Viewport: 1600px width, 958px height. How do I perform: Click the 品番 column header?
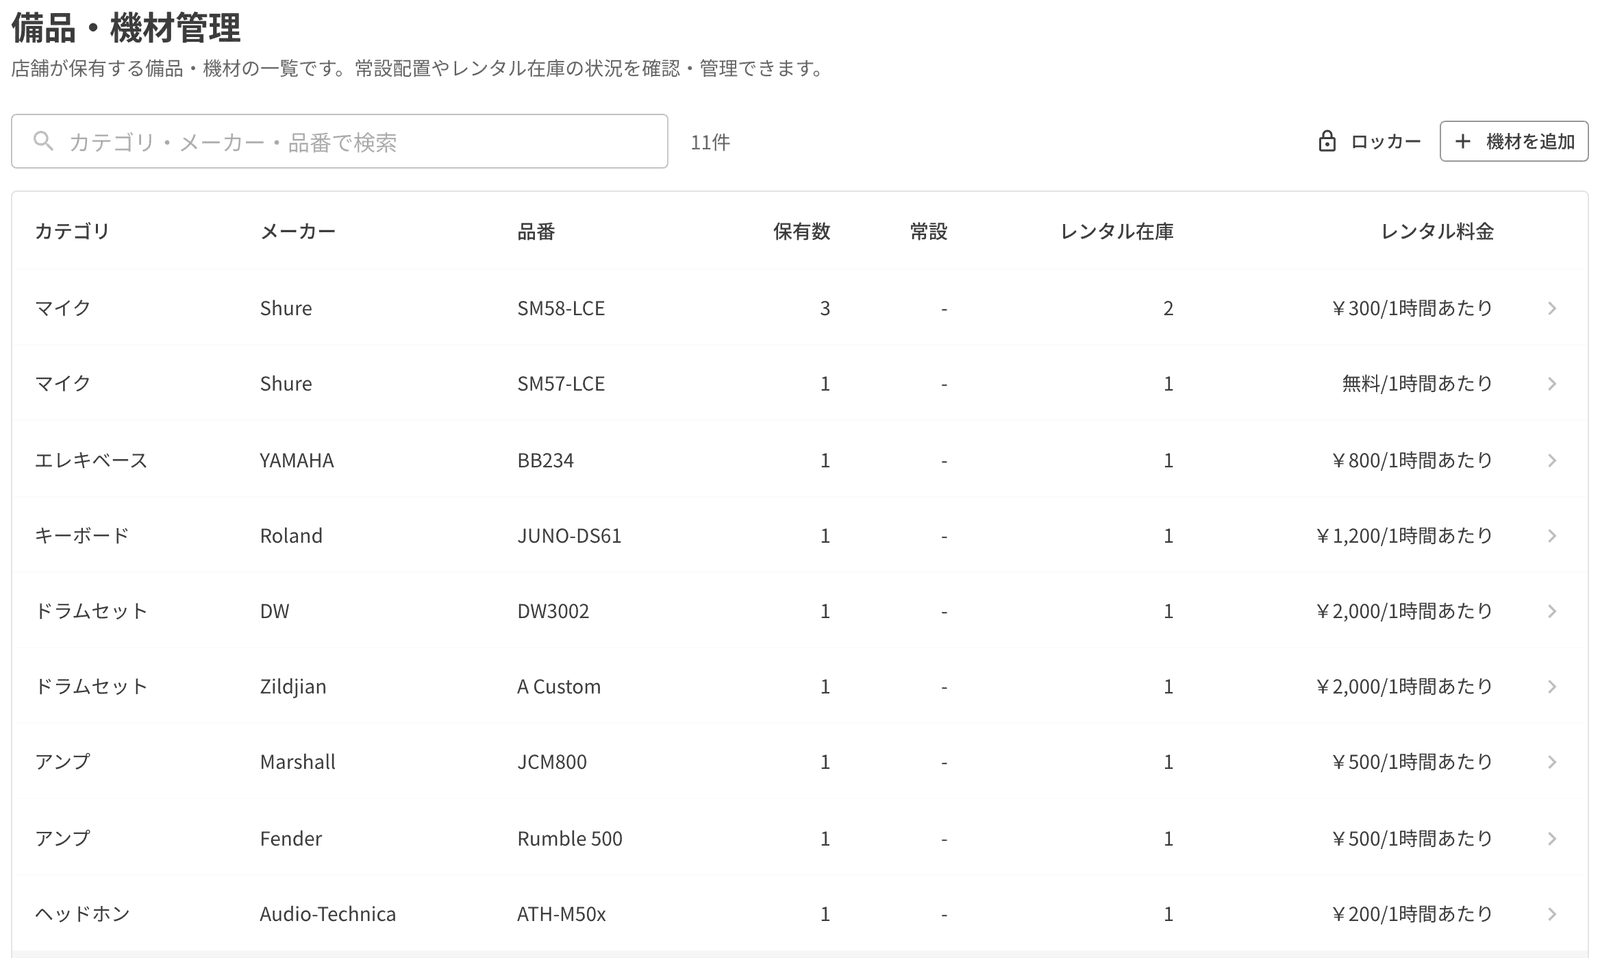tap(536, 231)
